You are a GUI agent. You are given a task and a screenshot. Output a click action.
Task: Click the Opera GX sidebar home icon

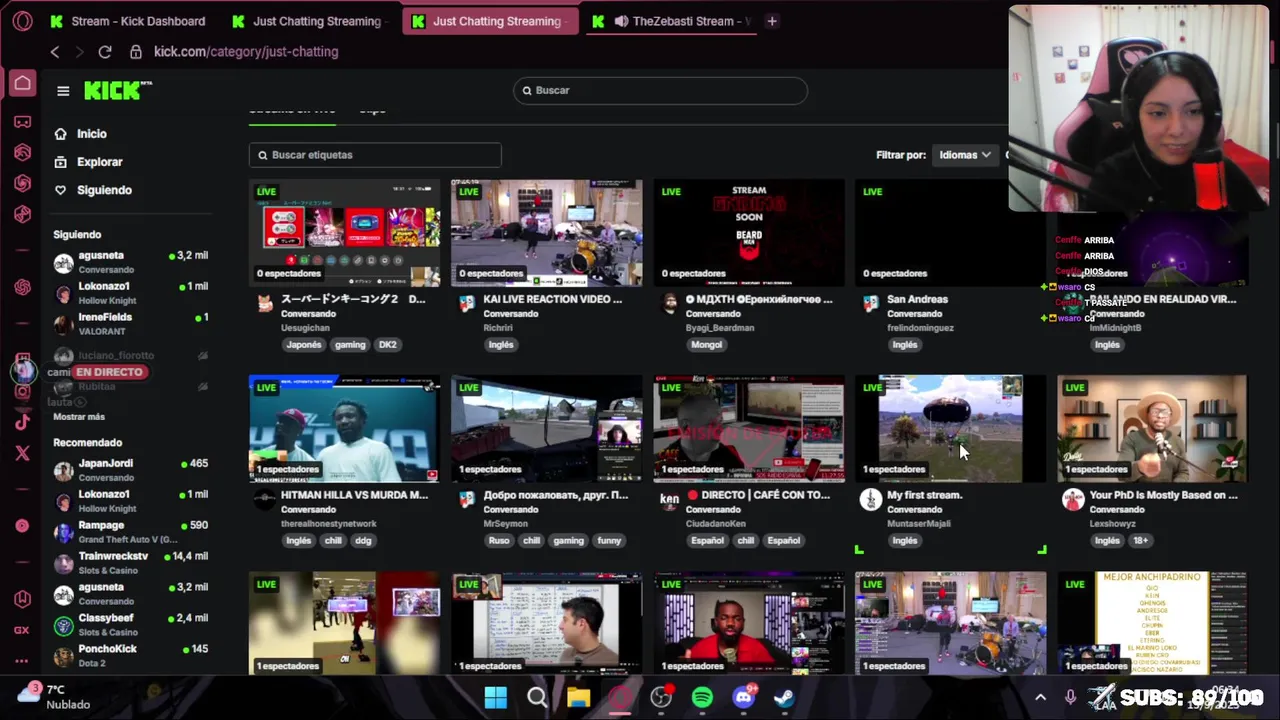22,83
